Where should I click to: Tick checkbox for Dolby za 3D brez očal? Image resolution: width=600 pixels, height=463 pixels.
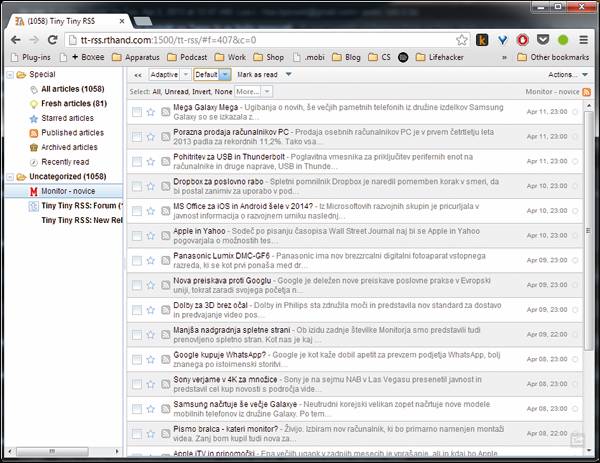tap(137, 310)
